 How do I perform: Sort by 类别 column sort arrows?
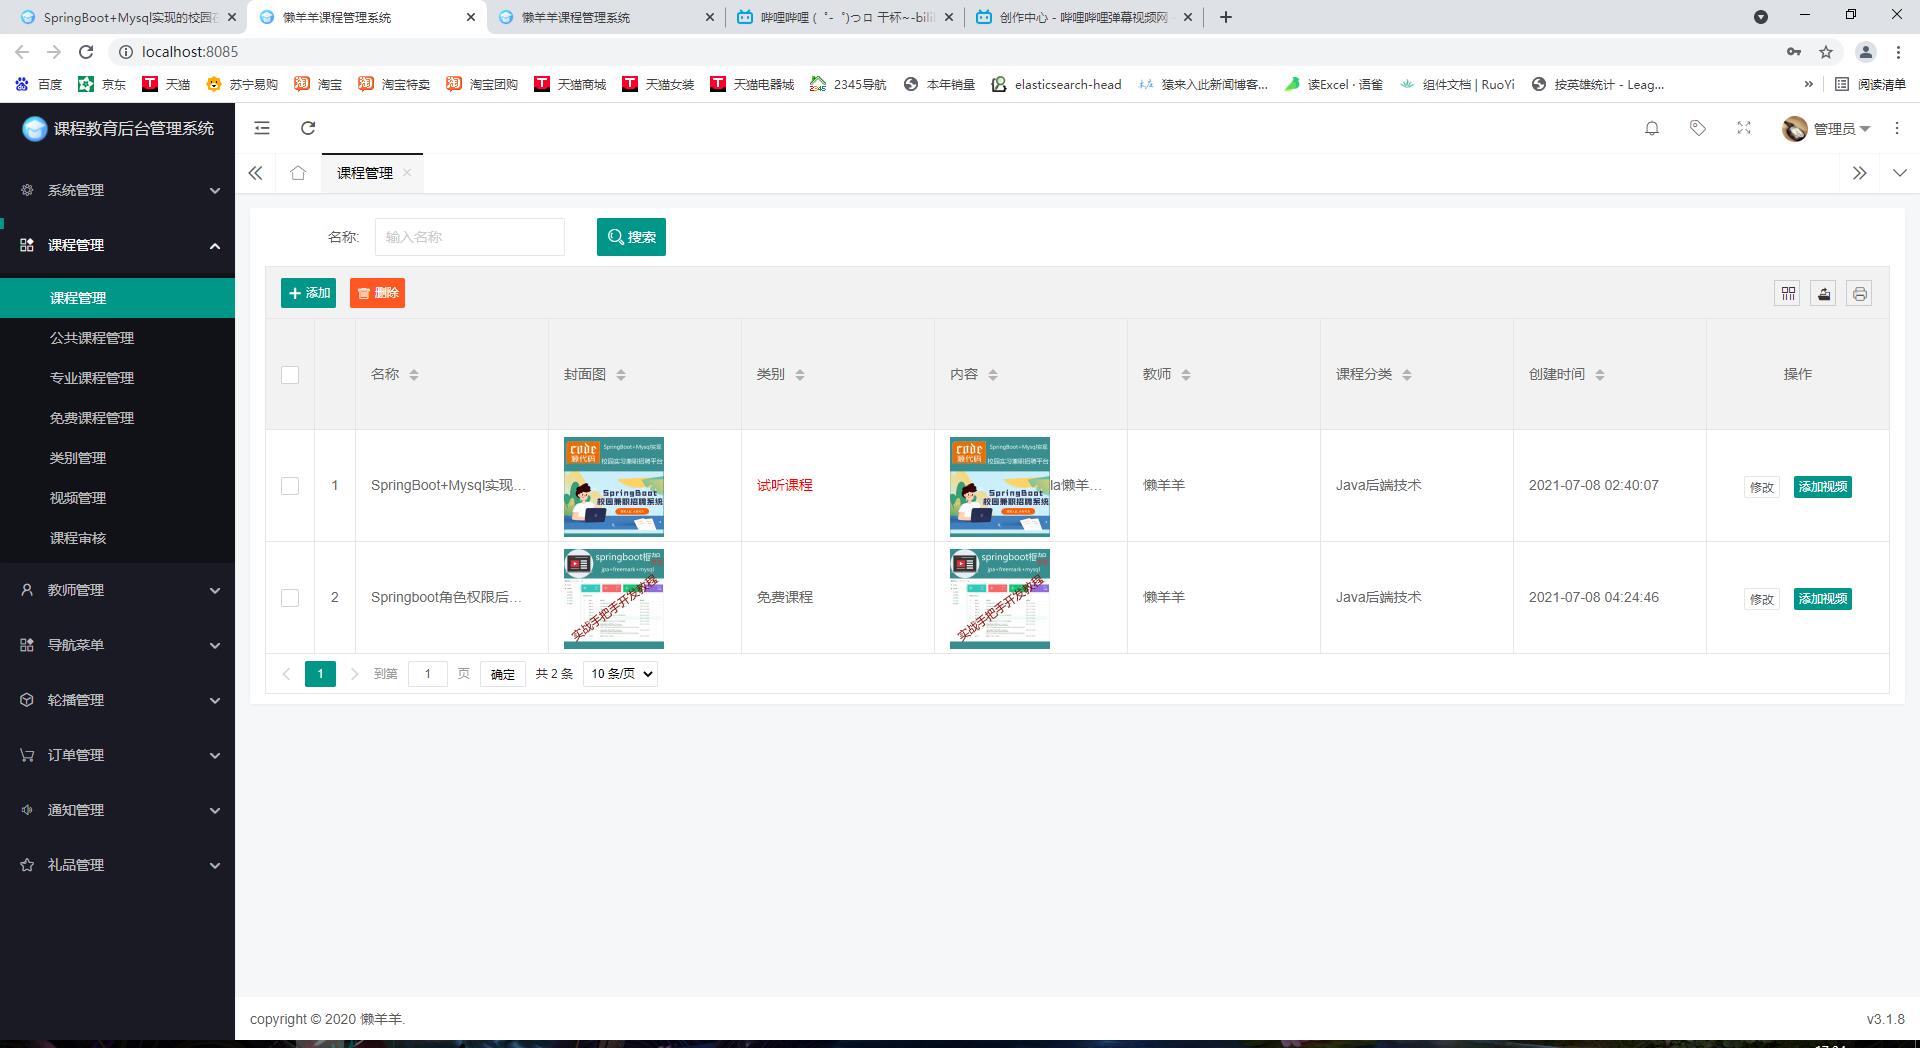pos(800,375)
